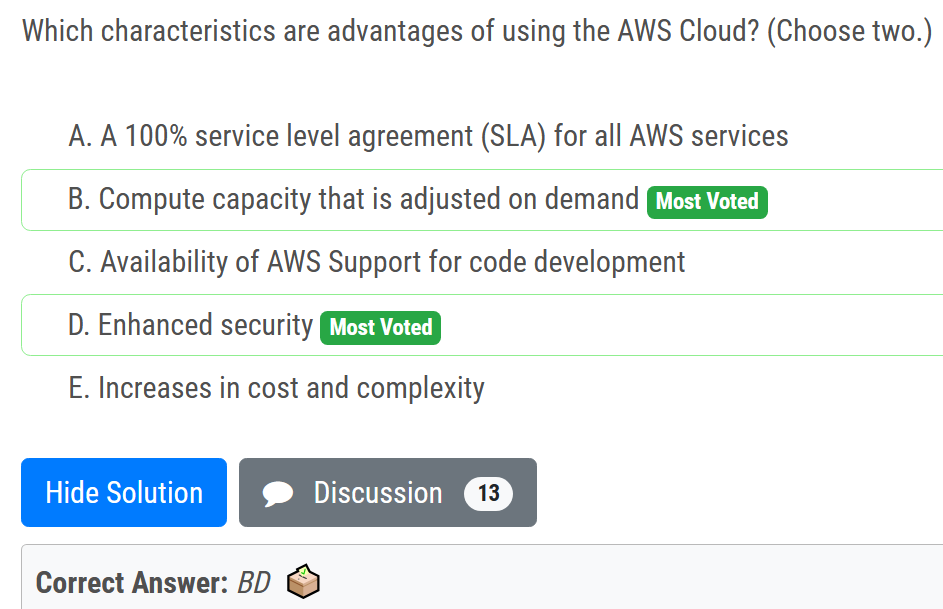This screenshot has width=943, height=609.
Task: Click the Most Voted badge on option D
Action: [x=380, y=327]
